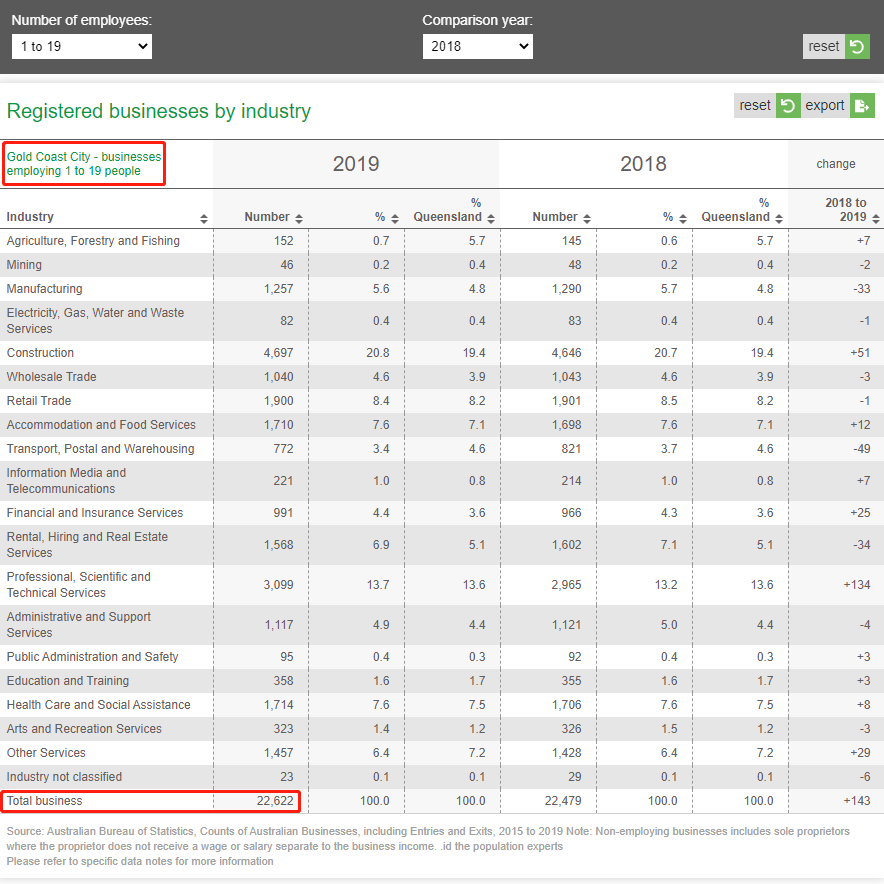The width and height of the screenshot is (884, 884).
Task: Open the Comparison year dropdown
Action: [x=478, y=46]
